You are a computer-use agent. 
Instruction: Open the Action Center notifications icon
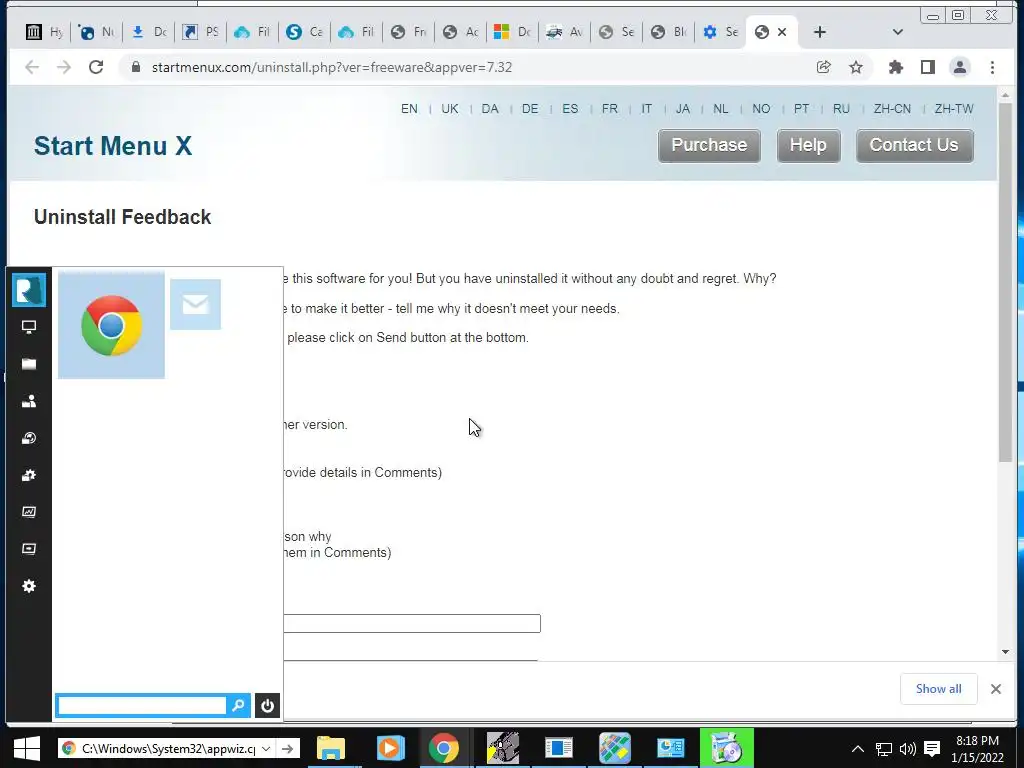tap(932, 749)
